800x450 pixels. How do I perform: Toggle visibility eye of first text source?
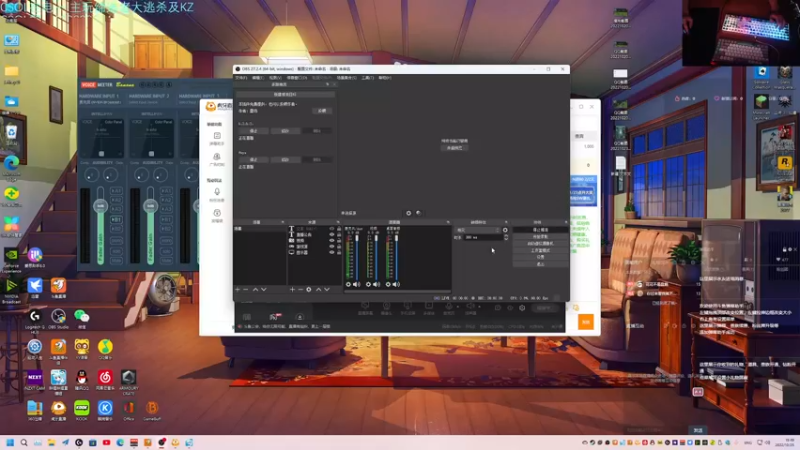click(332, 229)
